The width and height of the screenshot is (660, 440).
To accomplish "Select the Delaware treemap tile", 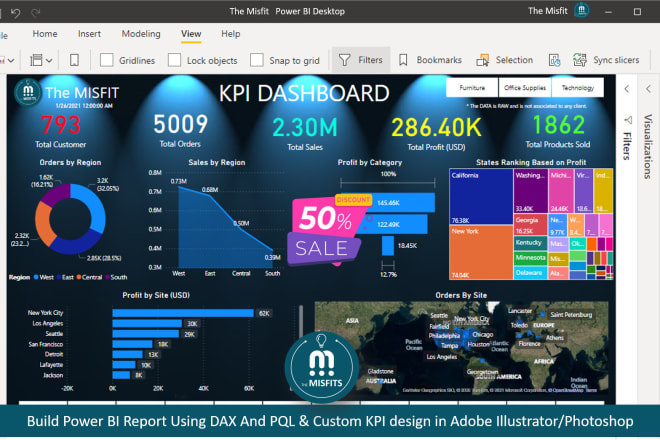I will (x=530, y=272).
